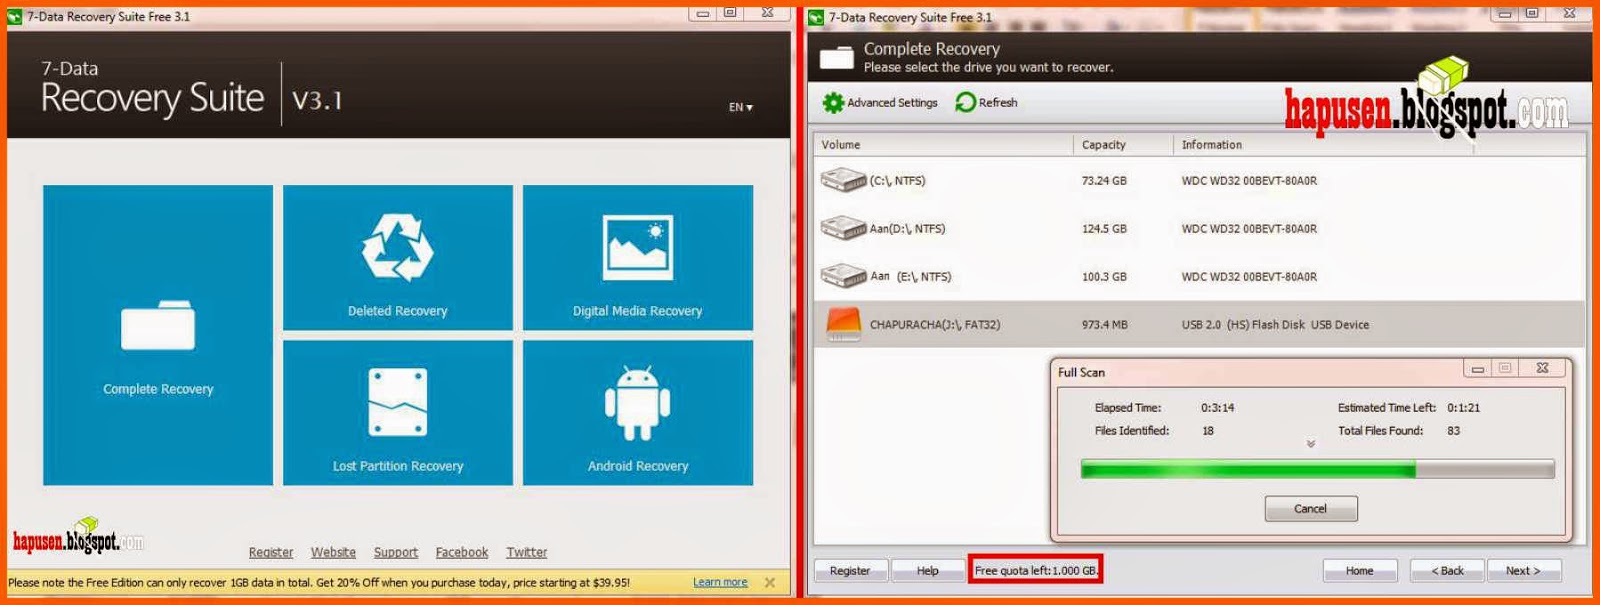Viewport: 1600px width, 605px height.
Task: Open the Support link
Action: pyautogui.click(x=396, y=552)
